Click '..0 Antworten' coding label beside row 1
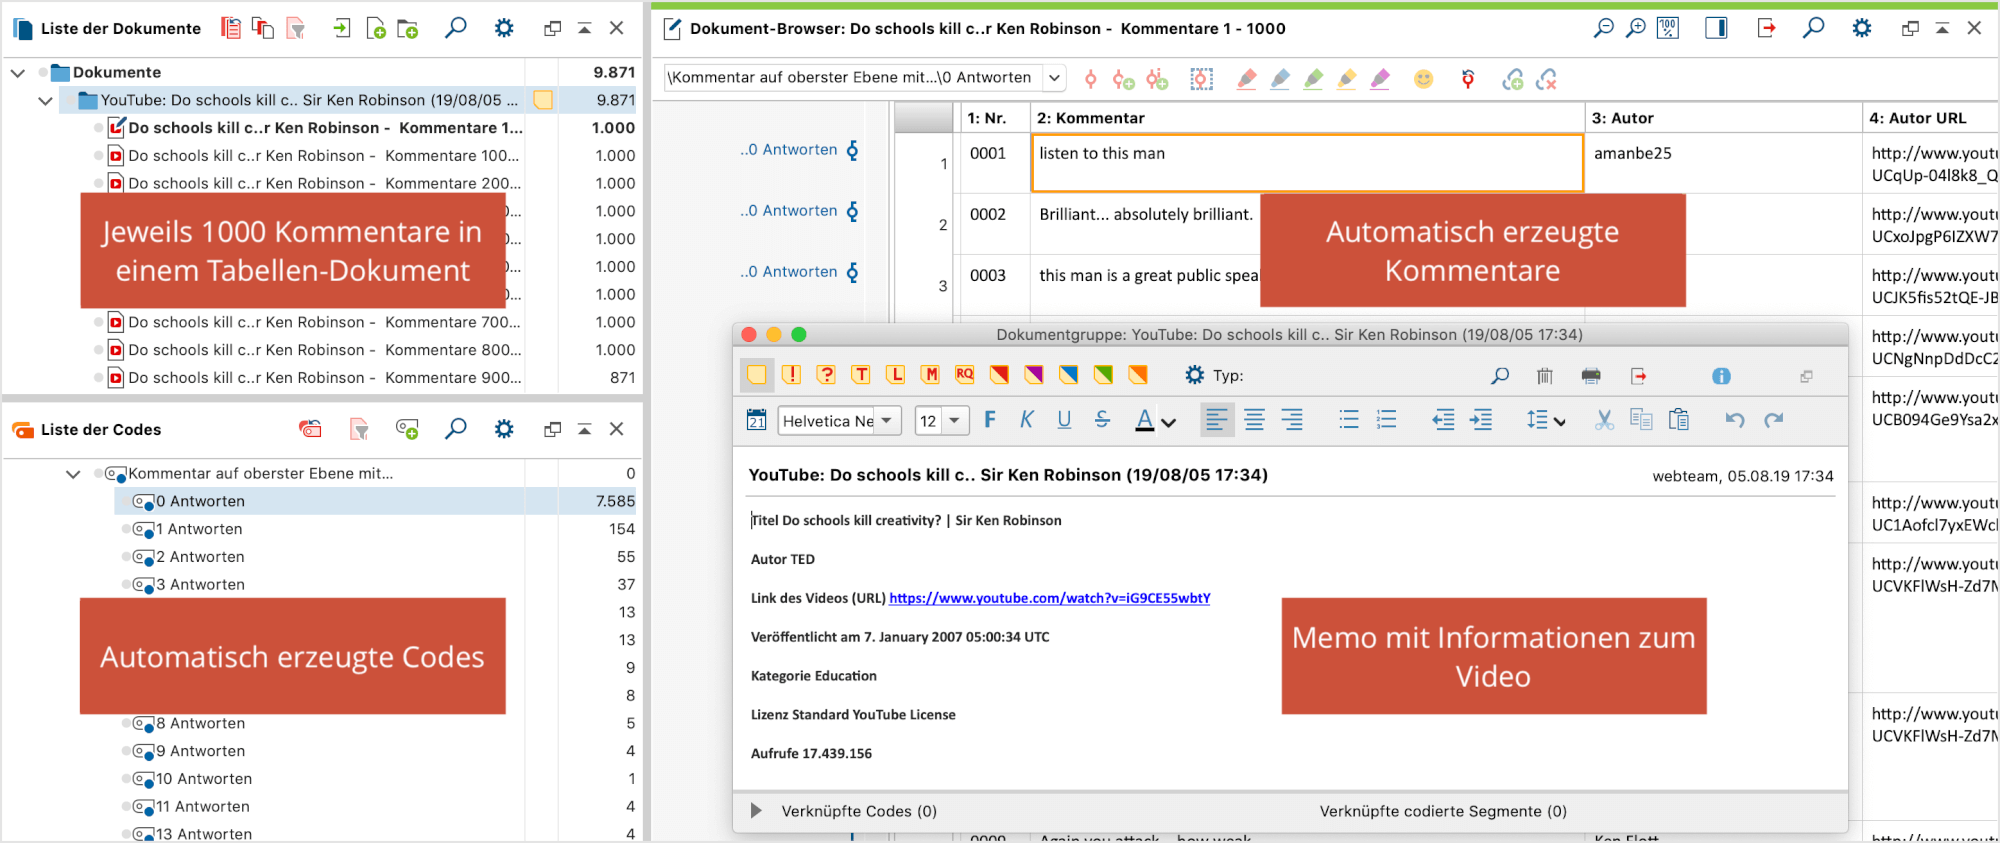The height and width of the screenshot is (843, 2000). pos(789,150)
